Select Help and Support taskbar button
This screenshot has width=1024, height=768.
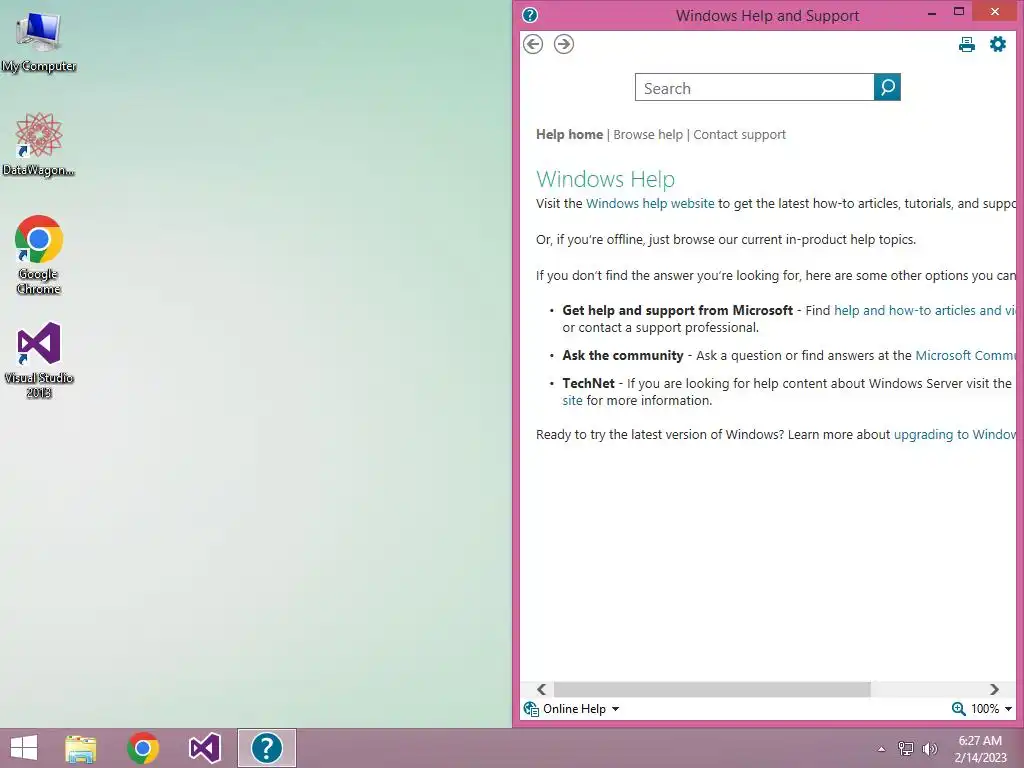pyautogui.click(x=266, y=748)
